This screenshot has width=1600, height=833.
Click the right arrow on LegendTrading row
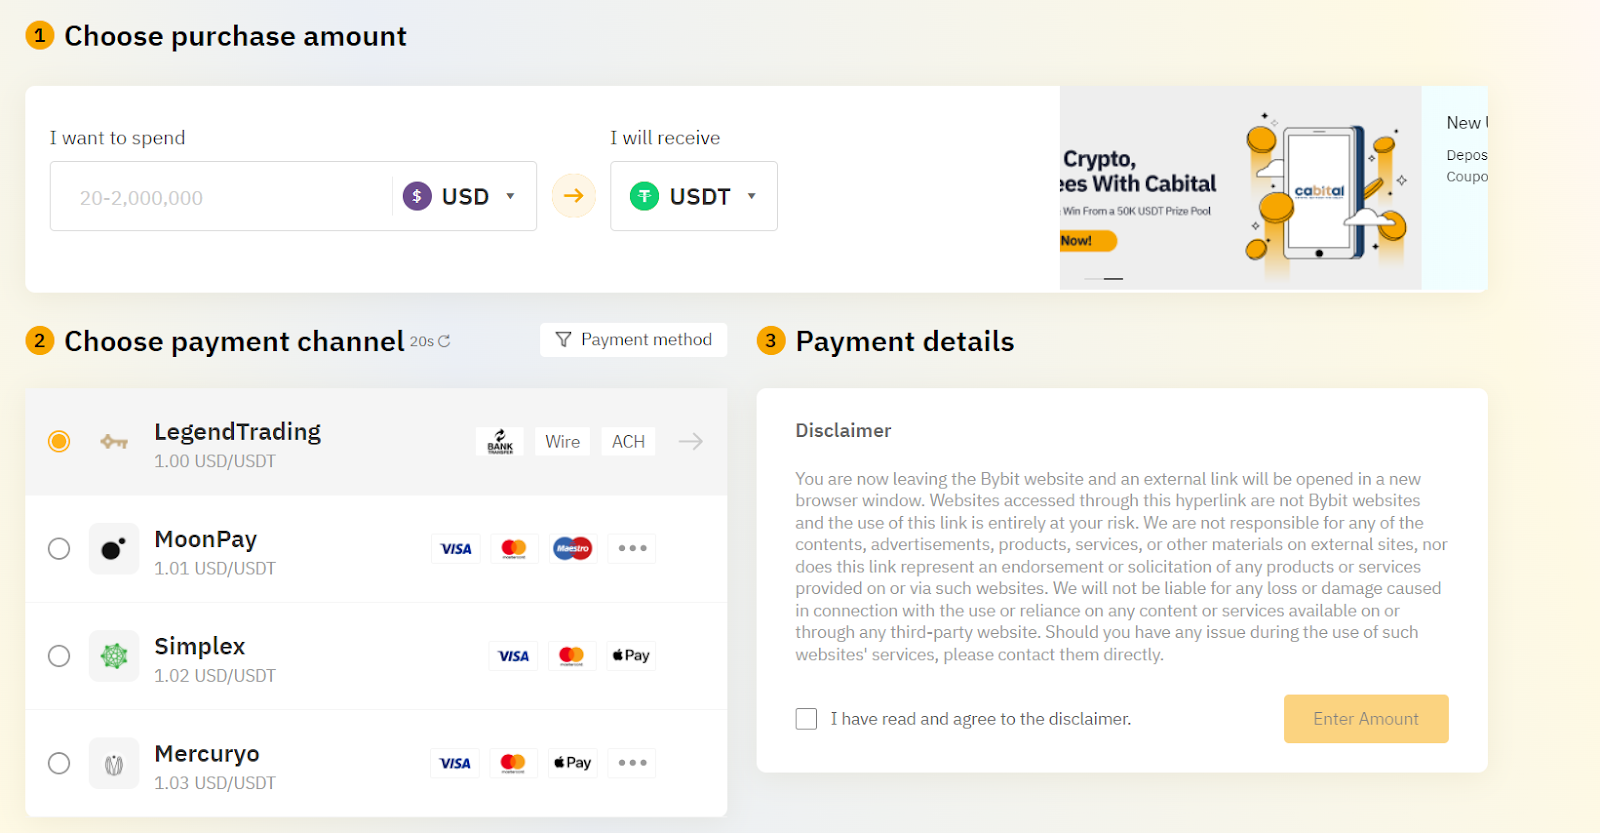click(x=691, y=441)
